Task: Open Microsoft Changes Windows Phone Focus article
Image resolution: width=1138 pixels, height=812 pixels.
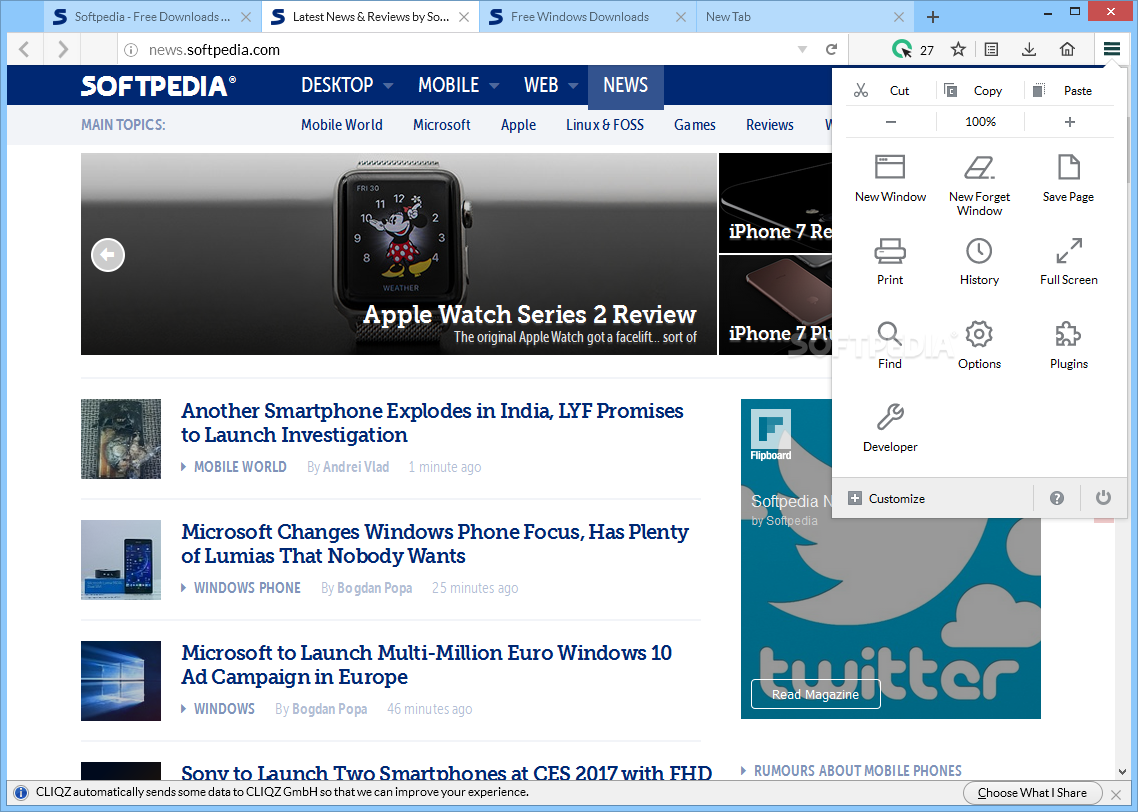Action: click(x=435, y=544)
